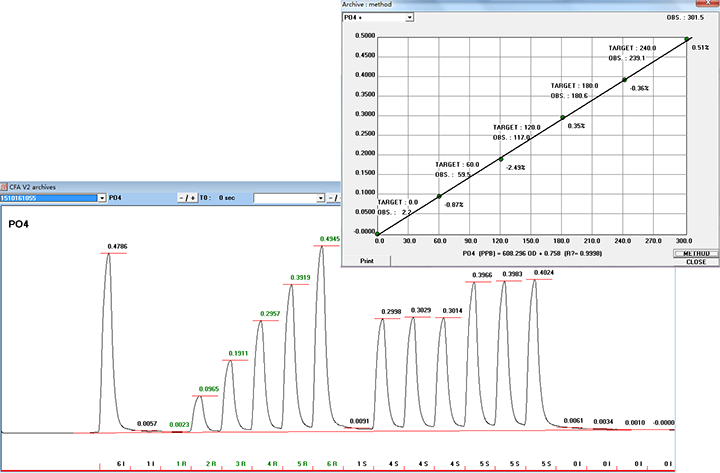Click the calibration point at target 60.0
Screen dimensions: 720x473
[439, 195]
